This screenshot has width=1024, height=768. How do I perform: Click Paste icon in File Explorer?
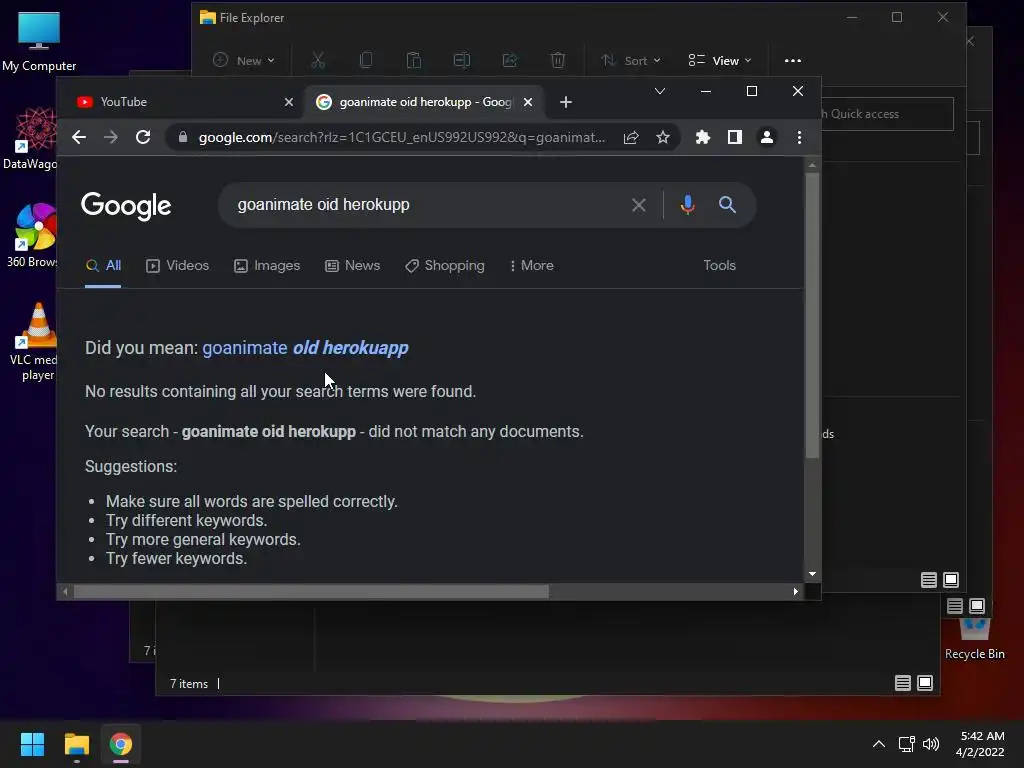click(x=413, y=60)
